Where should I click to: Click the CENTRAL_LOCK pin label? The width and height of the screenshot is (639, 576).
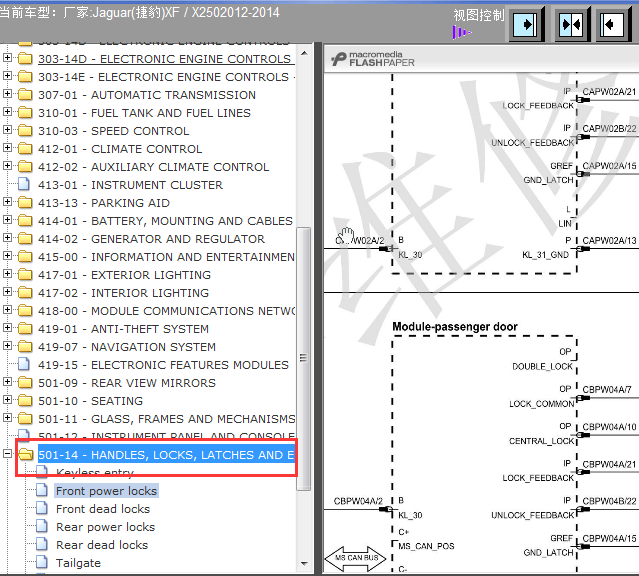coord(542,441)
